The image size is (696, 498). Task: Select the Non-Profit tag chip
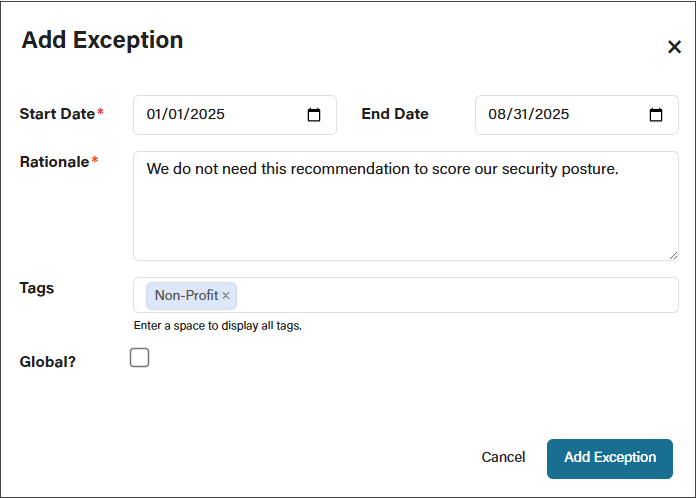coord(186,296)
